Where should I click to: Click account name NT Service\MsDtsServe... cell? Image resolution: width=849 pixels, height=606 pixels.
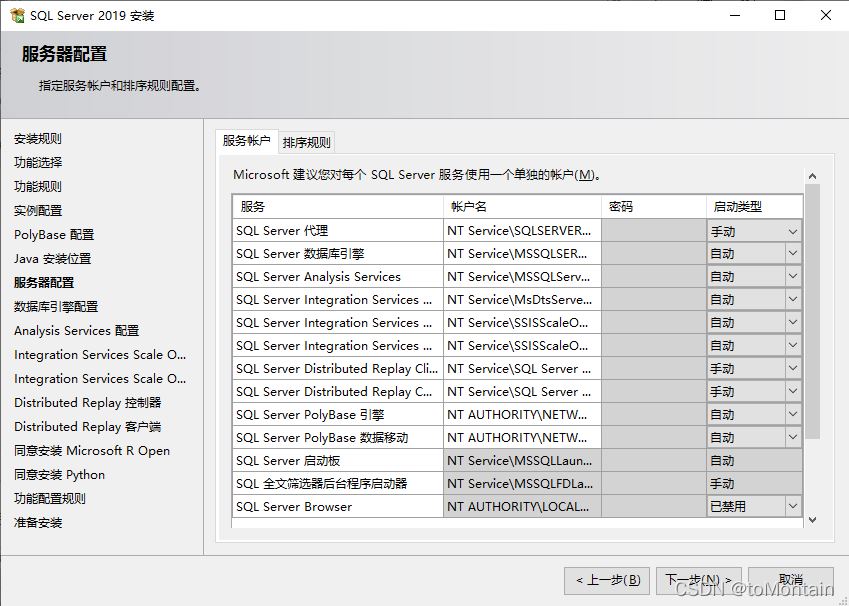pyautogui.click(x=522, y=299)
